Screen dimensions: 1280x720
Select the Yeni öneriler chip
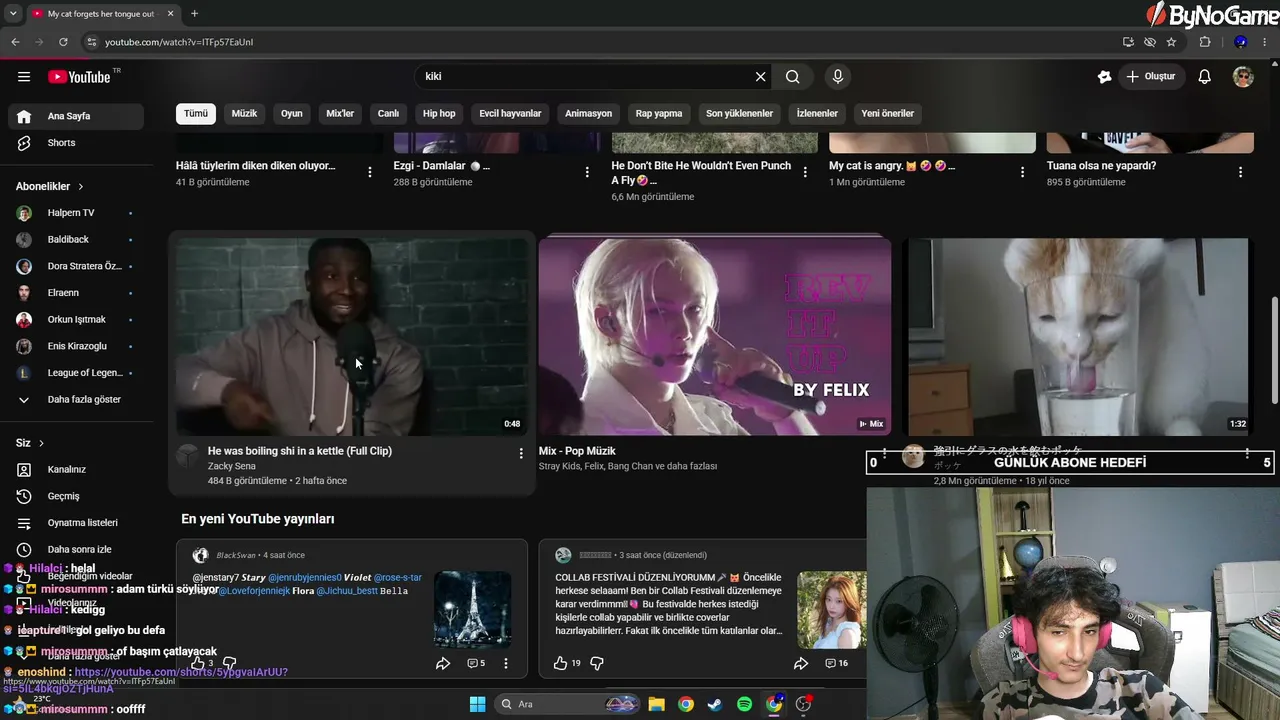point(888,113)
